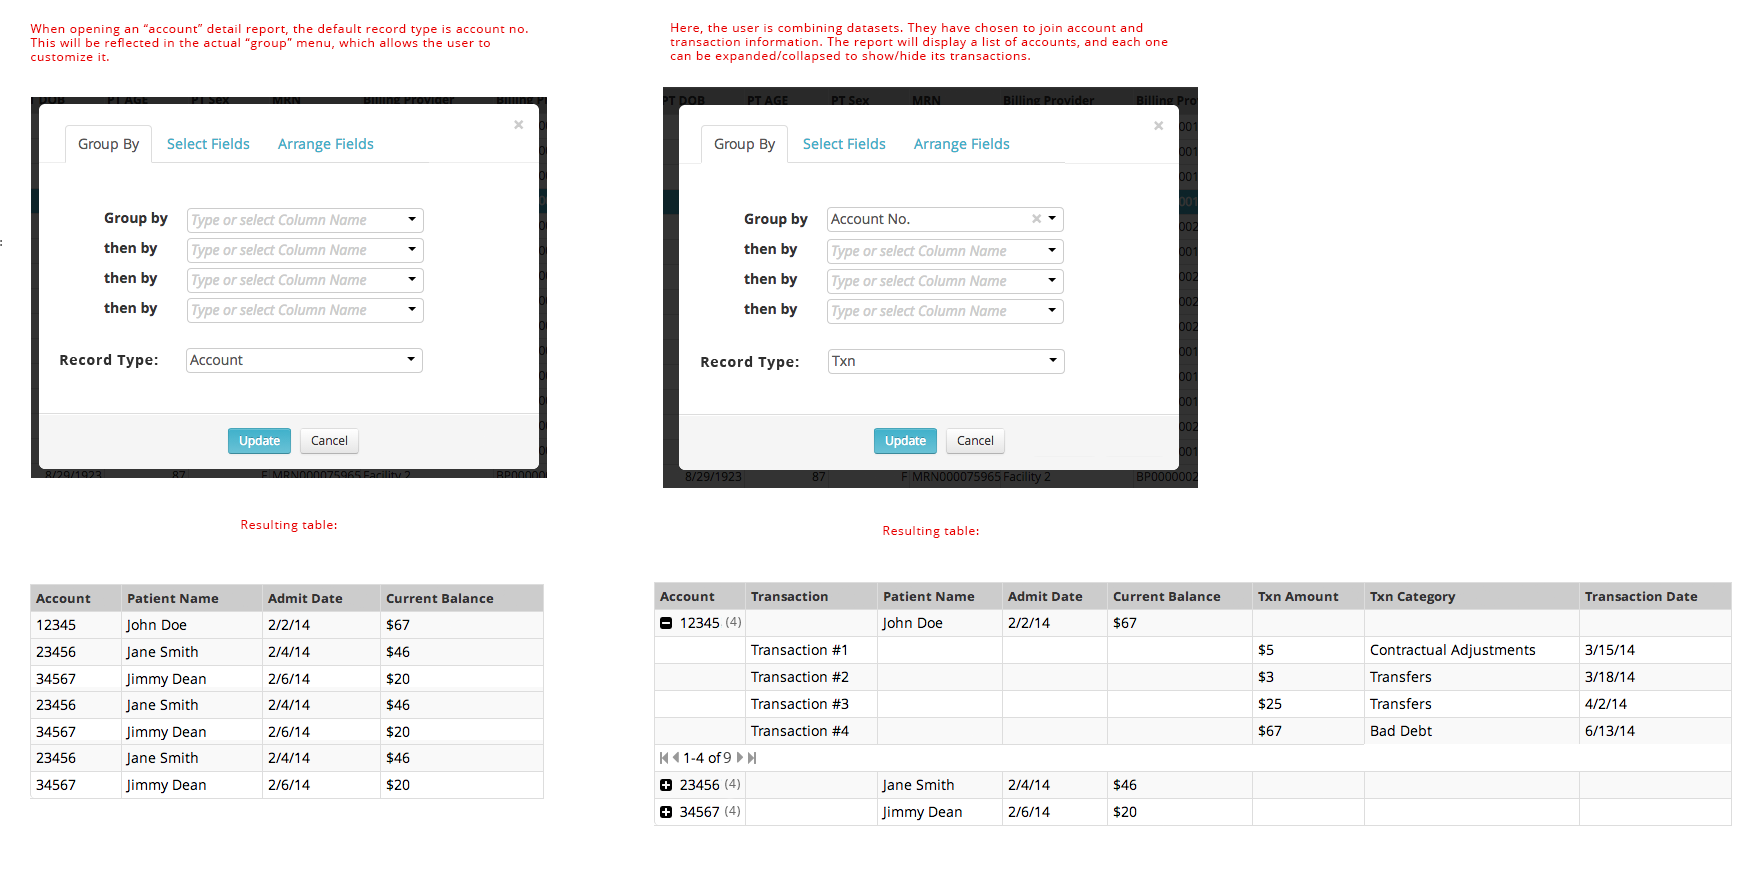Open right dialog first then by dropdown

[x=1052, y=251]
